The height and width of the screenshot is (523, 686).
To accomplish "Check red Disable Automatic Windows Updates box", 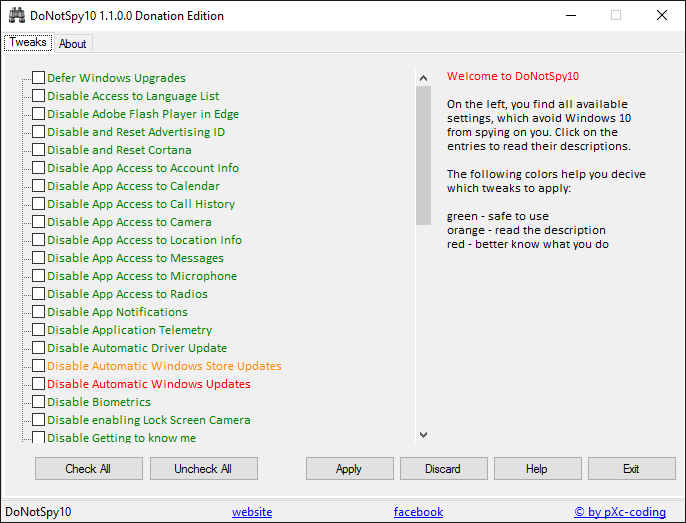I will [x=38, y=383].
